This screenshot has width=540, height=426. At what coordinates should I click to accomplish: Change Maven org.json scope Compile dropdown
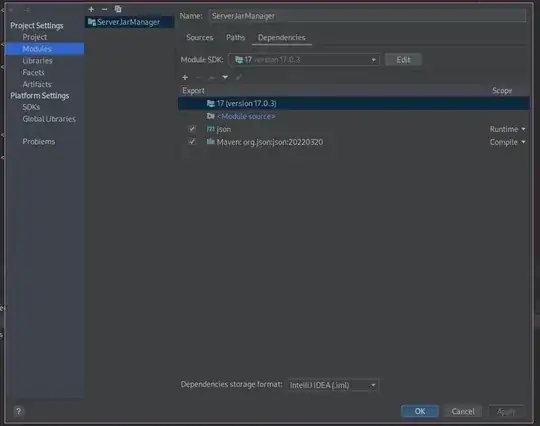click(507, 142)
